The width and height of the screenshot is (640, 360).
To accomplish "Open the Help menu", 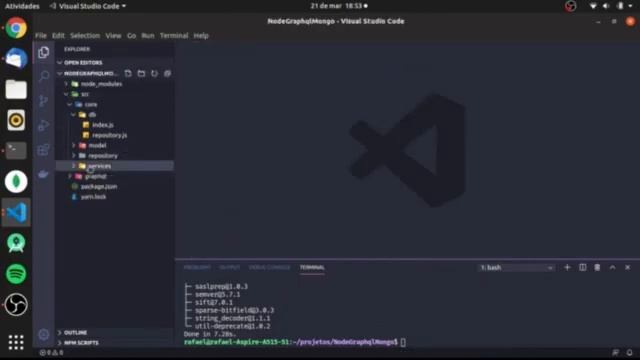I will pos(201,36).
